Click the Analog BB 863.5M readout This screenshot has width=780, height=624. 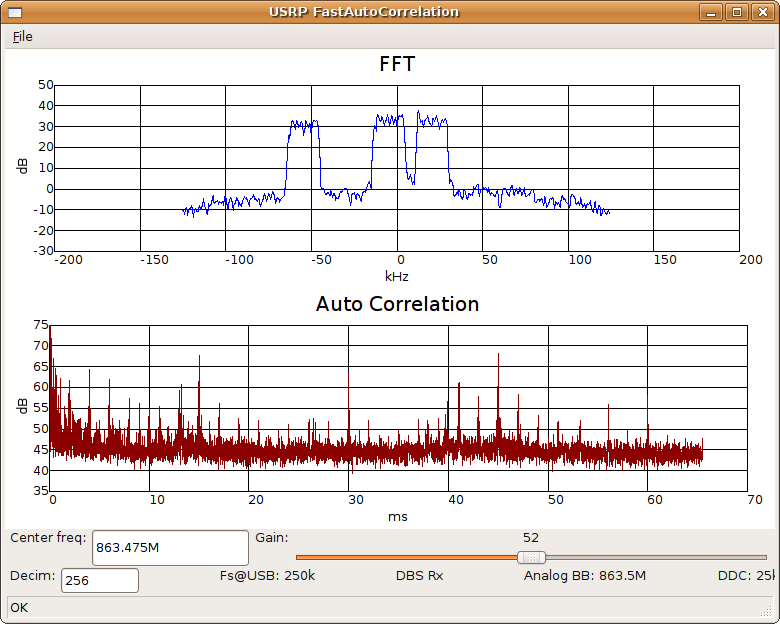[585, 575]
